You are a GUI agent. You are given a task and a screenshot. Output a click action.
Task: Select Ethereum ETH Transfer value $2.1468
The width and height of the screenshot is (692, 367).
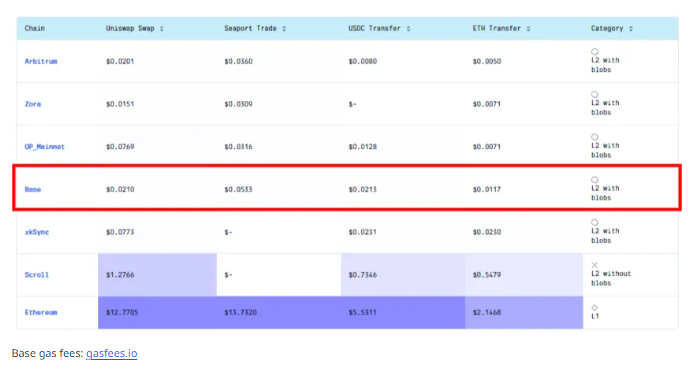tap(487, 313)
